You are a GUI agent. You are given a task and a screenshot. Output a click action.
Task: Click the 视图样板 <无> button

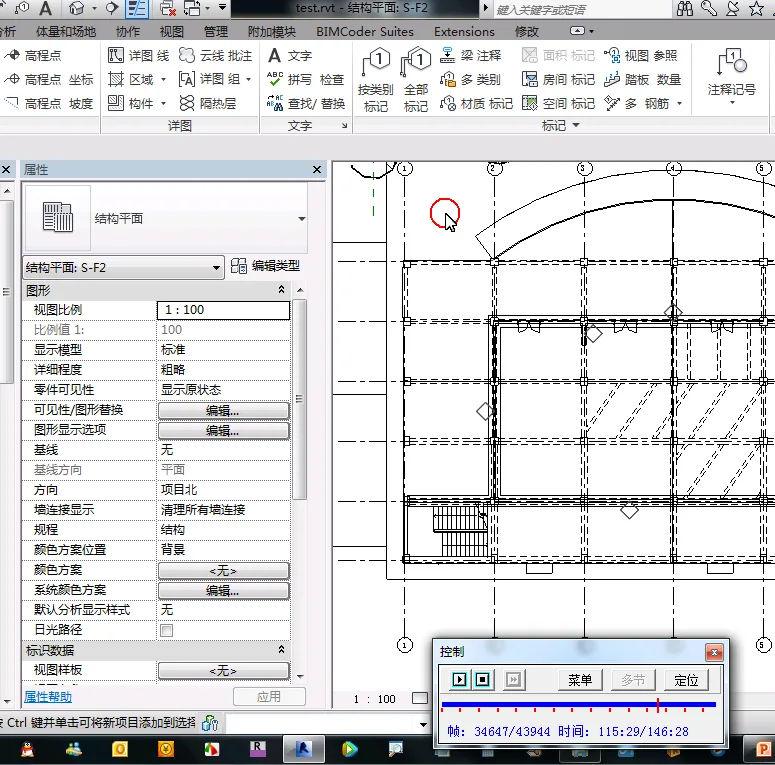click(223, 671)
